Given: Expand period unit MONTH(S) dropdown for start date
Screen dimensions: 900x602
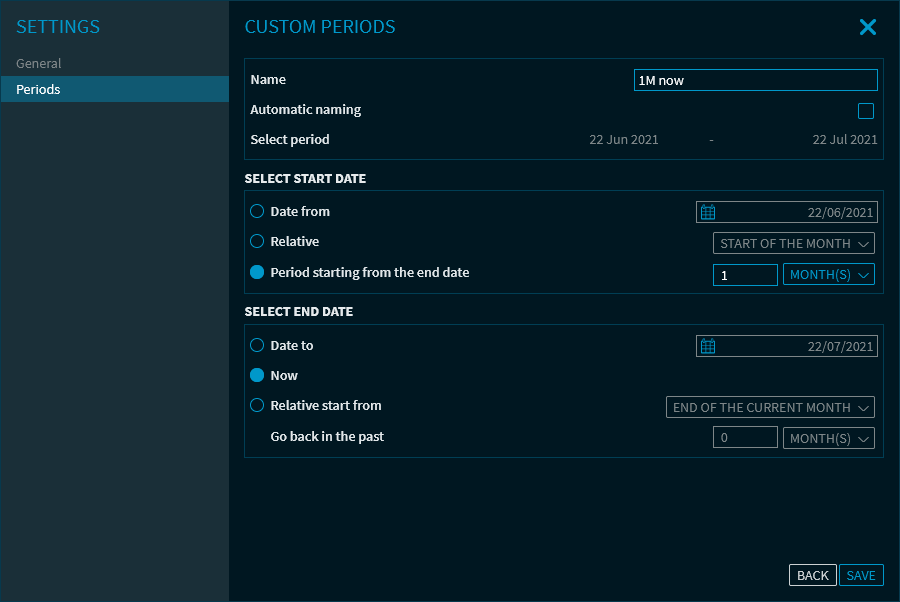Looking at the screenshot, I should tap(828, 275).
